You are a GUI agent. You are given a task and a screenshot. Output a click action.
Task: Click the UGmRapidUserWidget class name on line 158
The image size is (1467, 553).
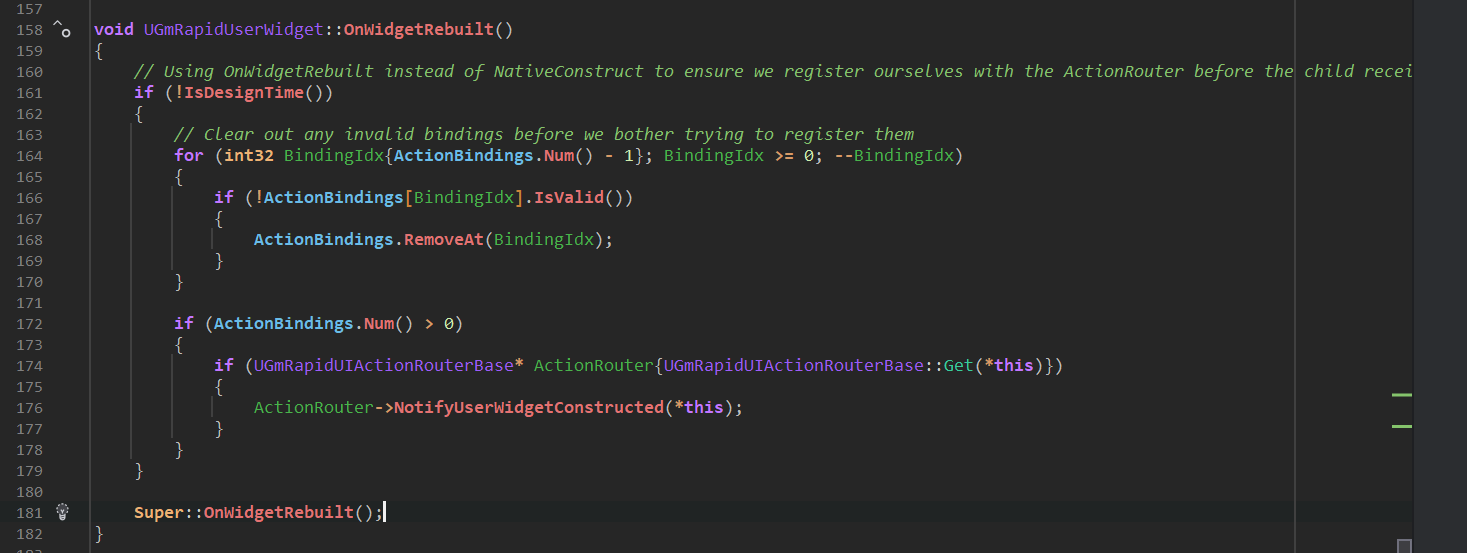[234, 29]
